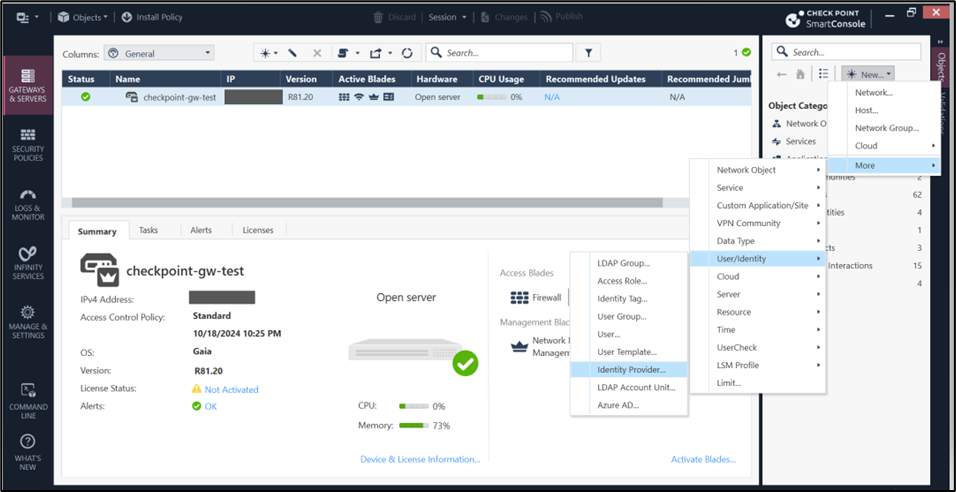Expand the Session dropdown menu
Viewport: 956px width, 492px height.
(x=446, y=17)
